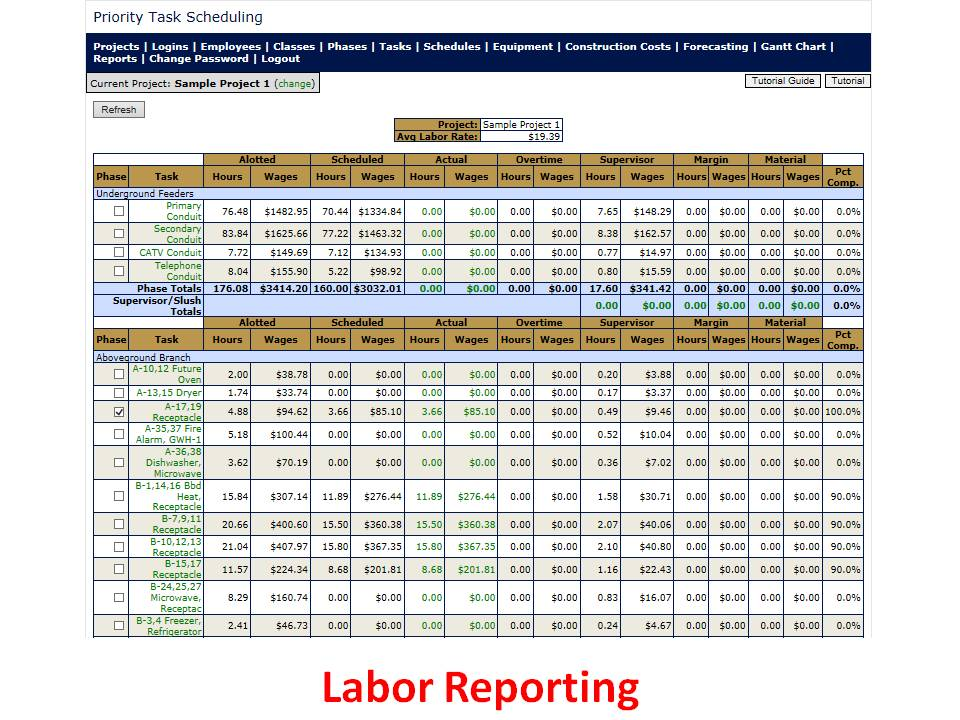This screenshot has height=720, width=960.
Task: Check the A-36,38 Dishwasher checkbox
Action: click(119, 463)
